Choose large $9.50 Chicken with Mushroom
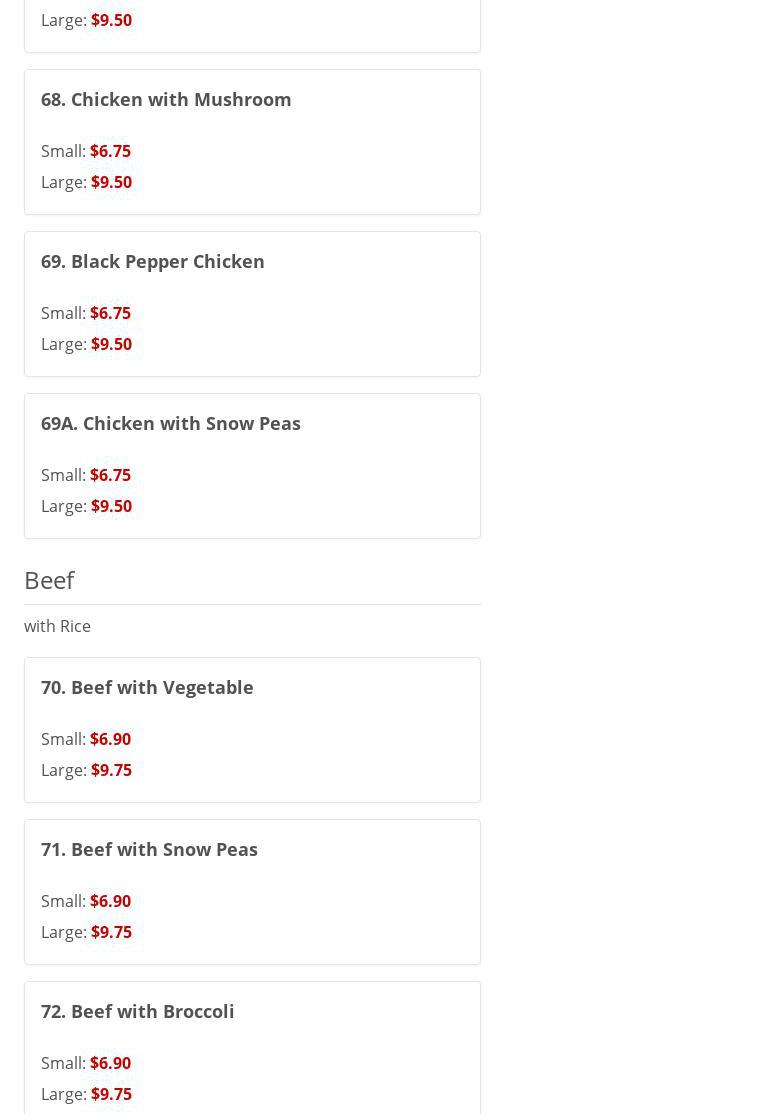770x1114 pixels. point(111,182)
